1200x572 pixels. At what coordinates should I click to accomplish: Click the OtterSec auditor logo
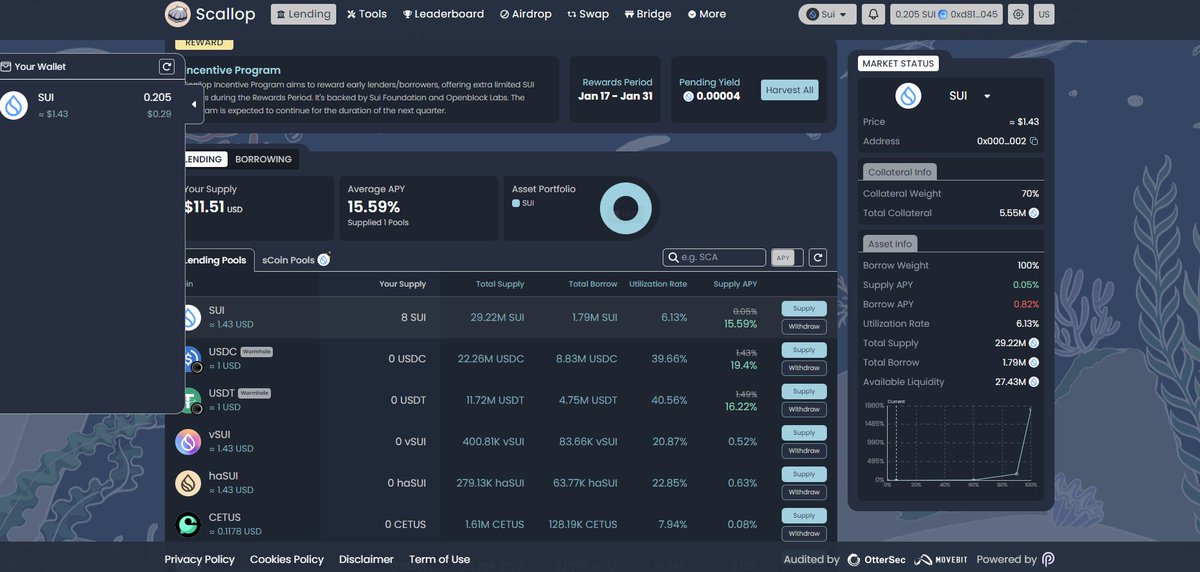click(877, 560)
